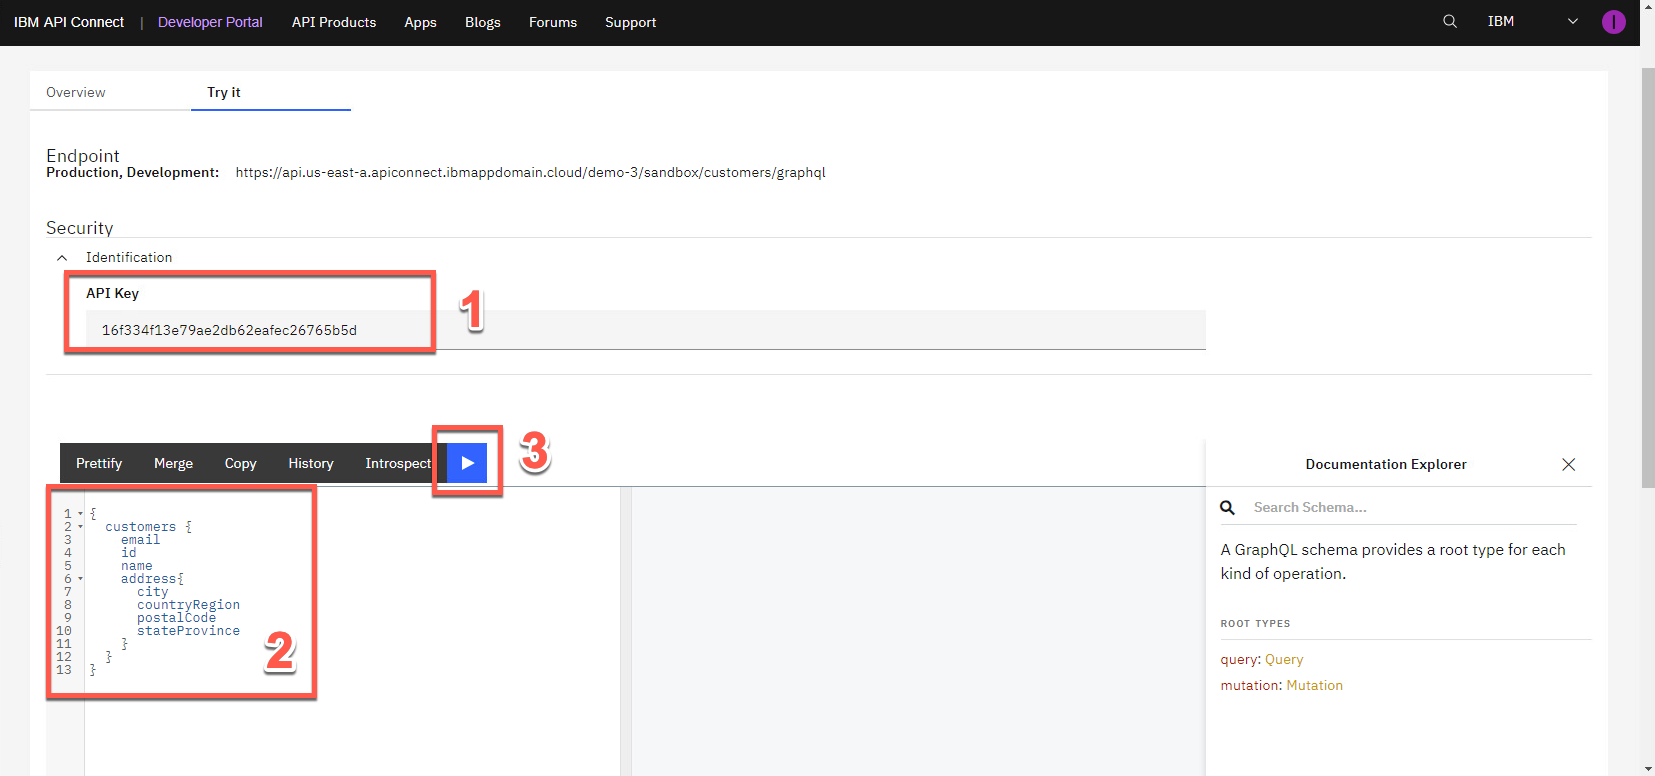The image size is (1655, 776).
Task: Open query History
Action: click(310, 463)
